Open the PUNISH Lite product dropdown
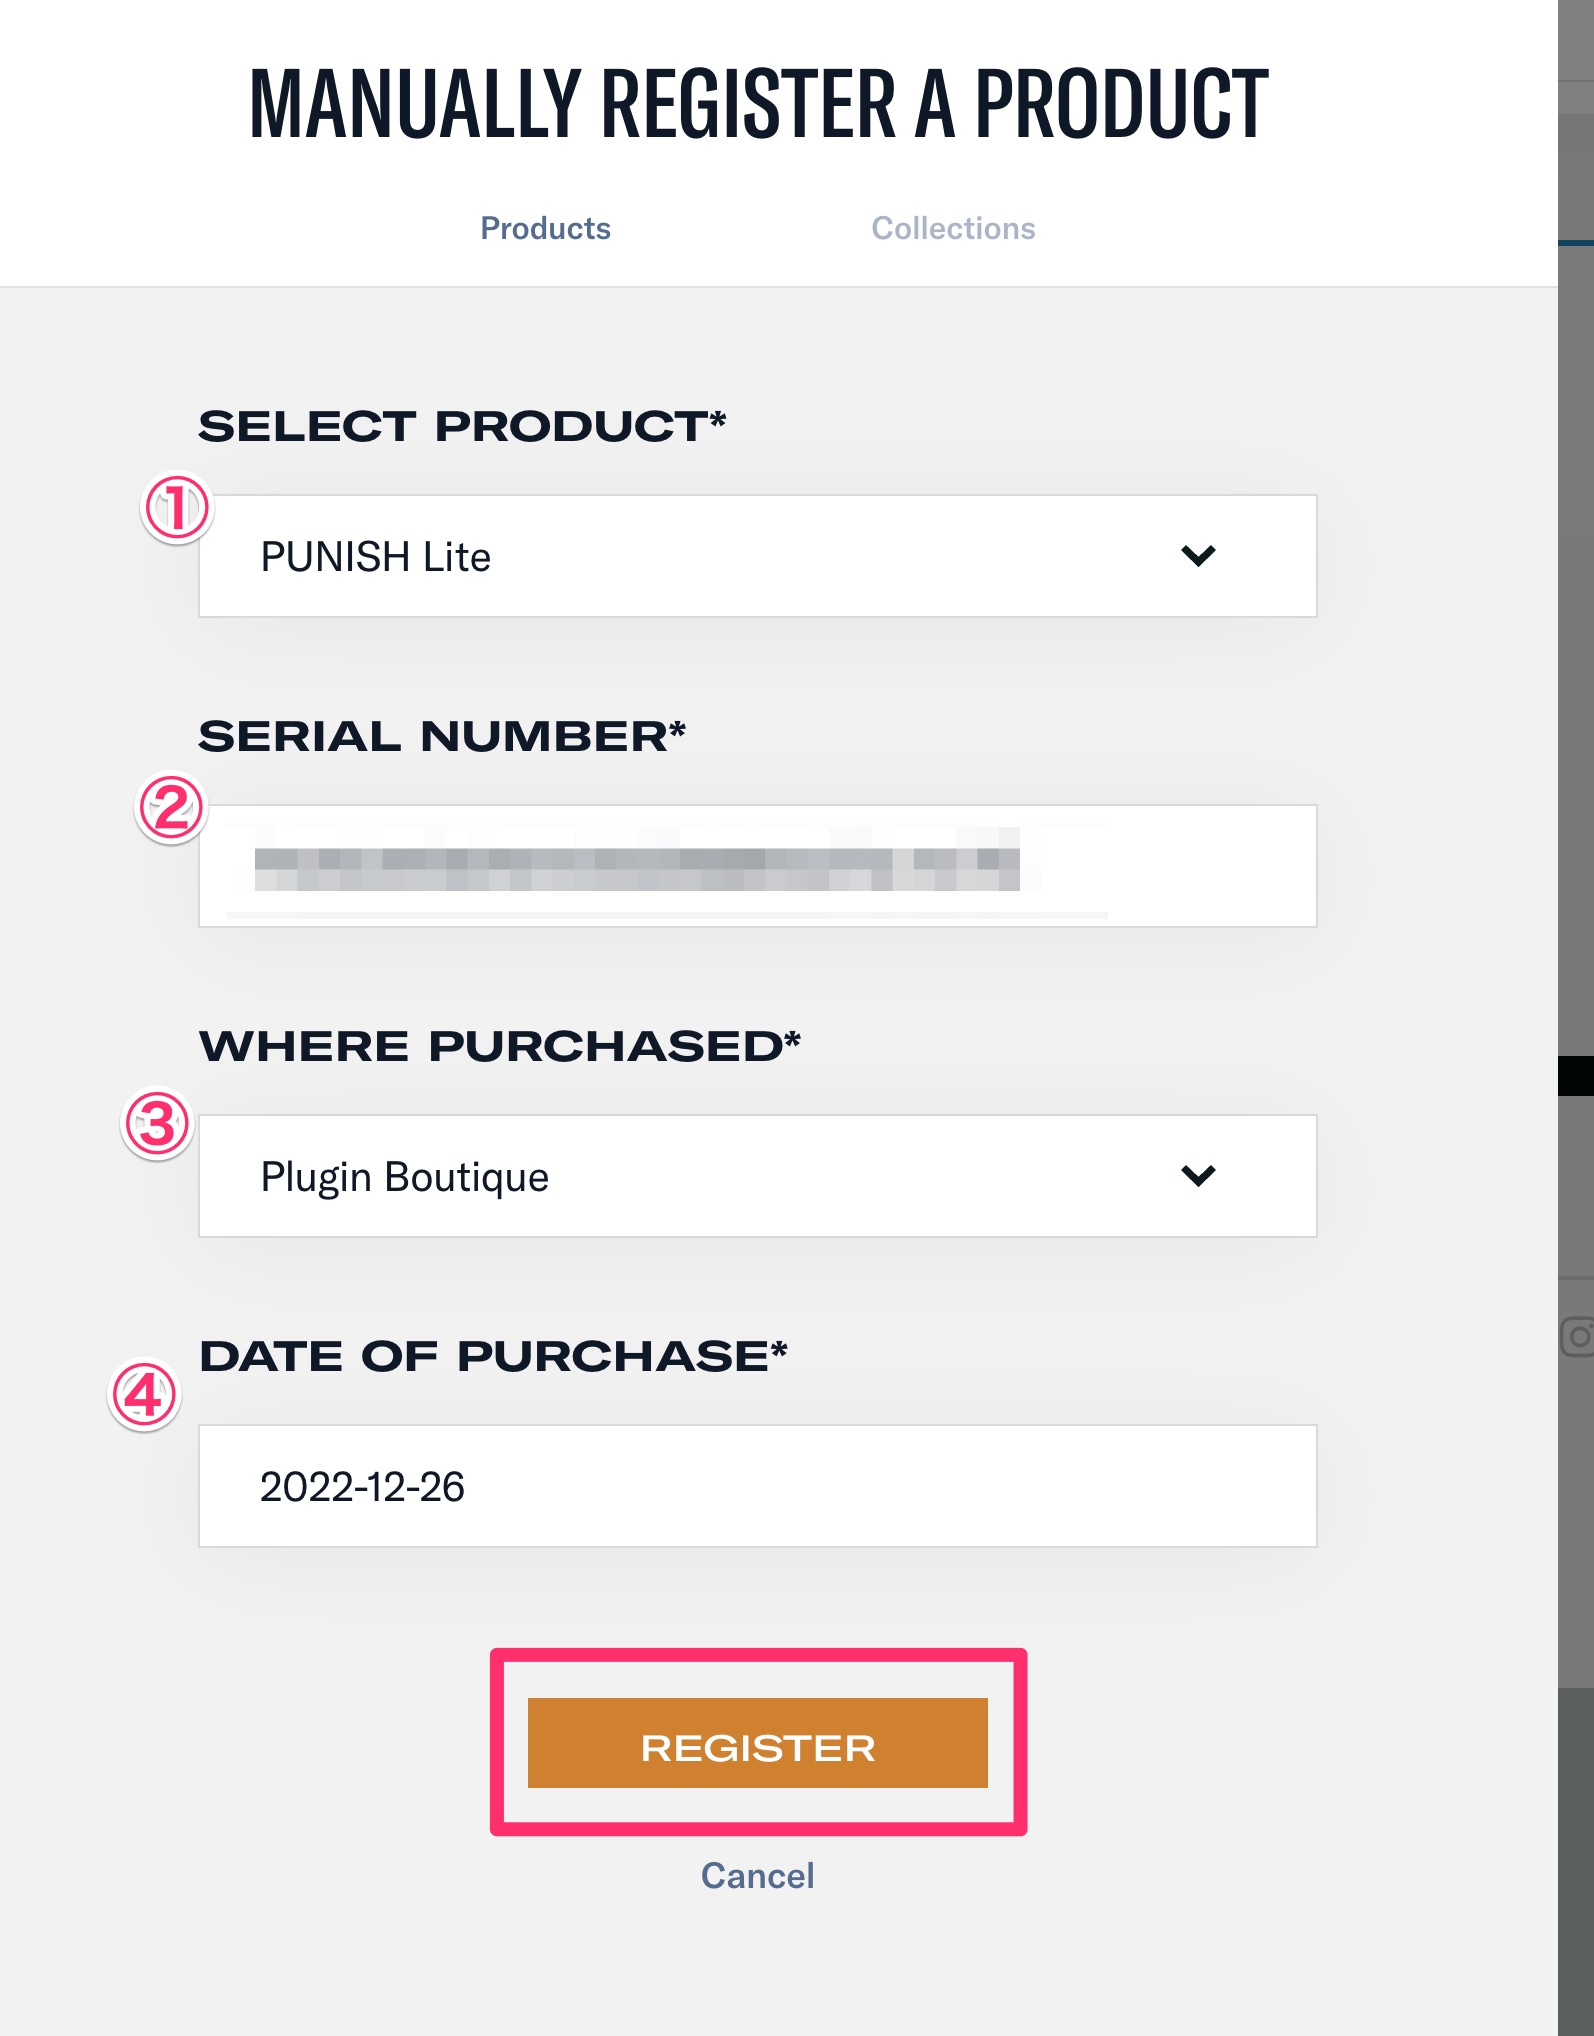The height and width of the screenshot is (2036, 1594). click(x=700, y=556)
